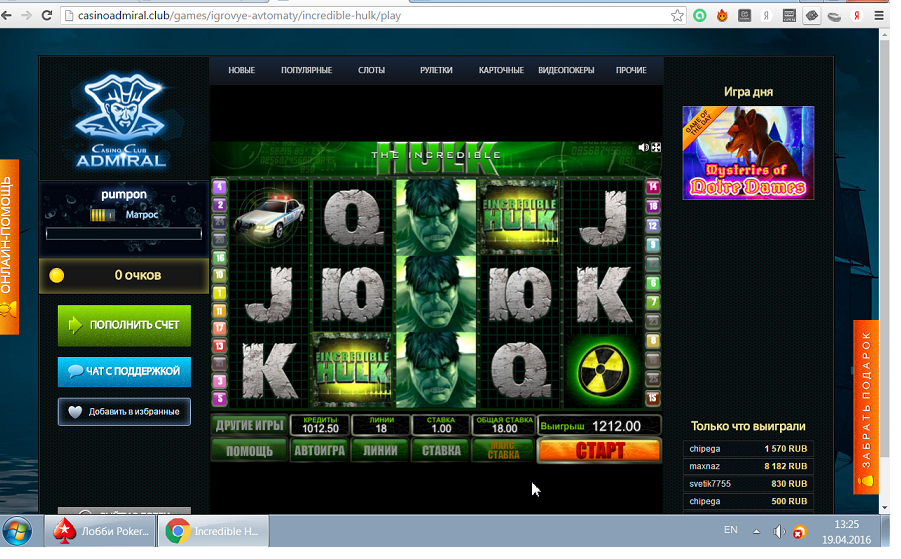The height and width of the screenshot is (559, 901).
Task: Select payline 2 indicator on left side
Action: pyautogui.click(x=220, y=205)
